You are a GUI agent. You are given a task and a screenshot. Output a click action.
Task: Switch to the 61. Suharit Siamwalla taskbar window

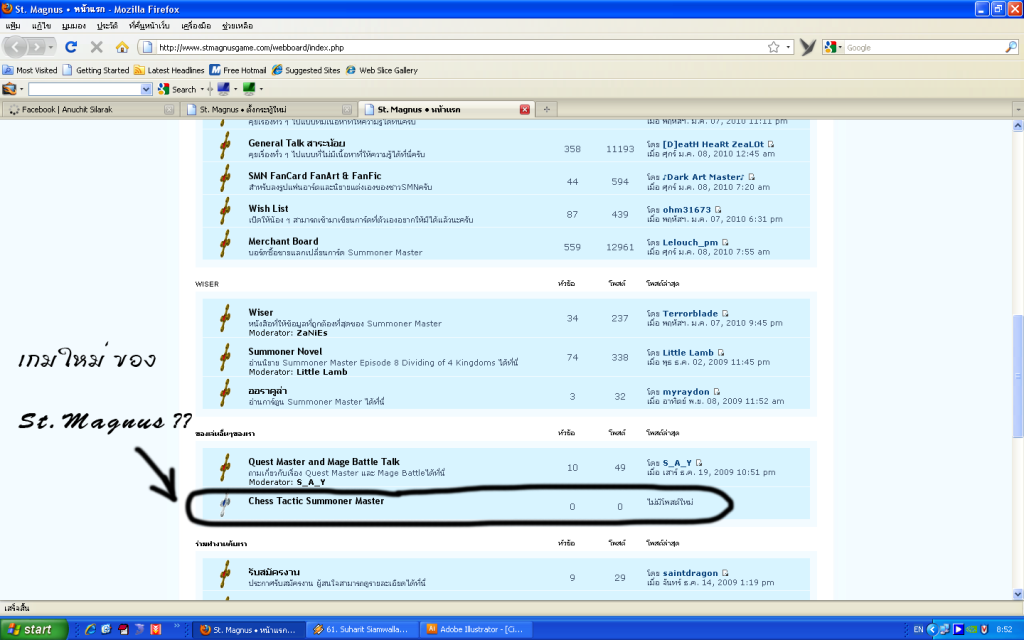point(362,630)
